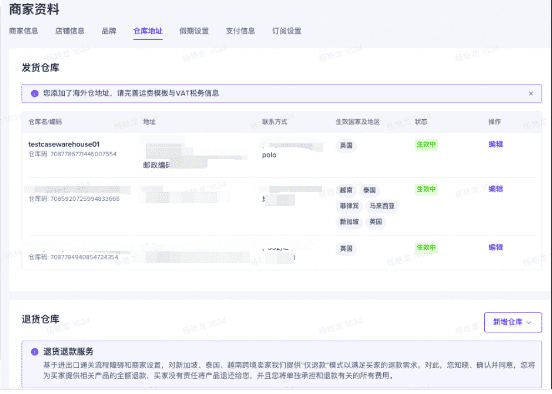
Task: Open the 品牌 tab
Action: click(x=109, y=31)
